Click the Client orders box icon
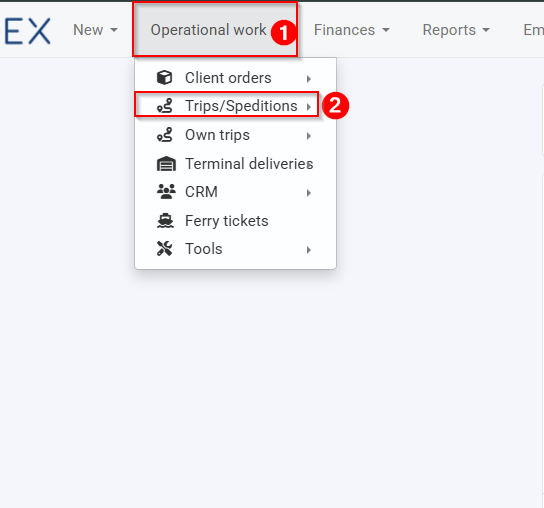 (x=164, y=77)
